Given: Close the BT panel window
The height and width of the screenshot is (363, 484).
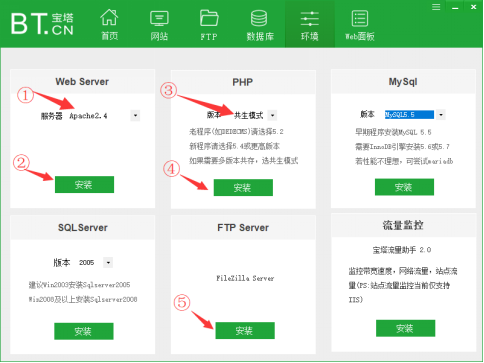Looking at the screenshot, I should point(473,7).
